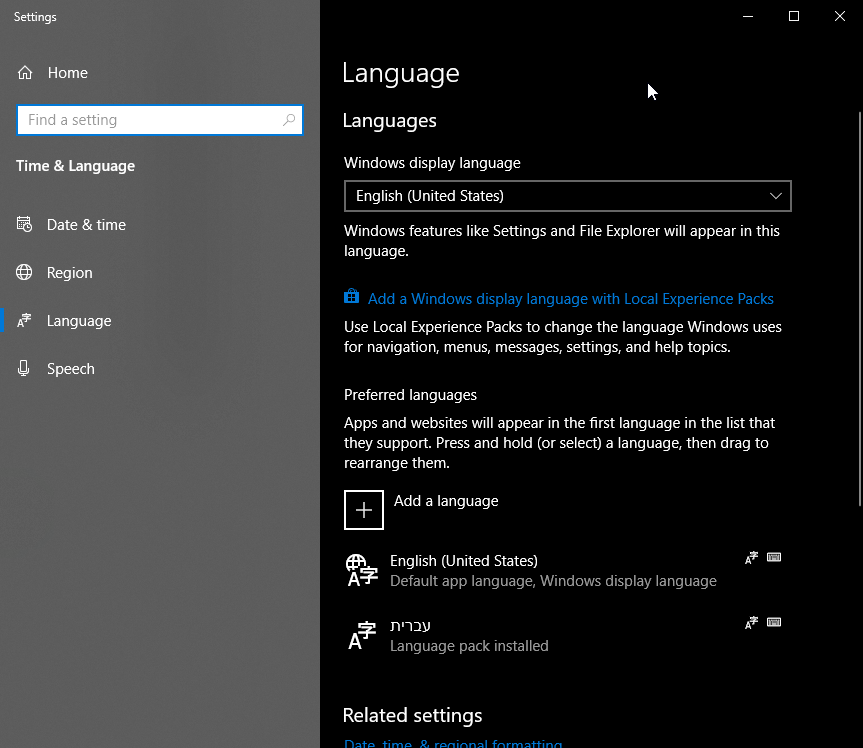Open Date, time, & regional formatting link
The image size is (863, 748).
tap(453, 743)
